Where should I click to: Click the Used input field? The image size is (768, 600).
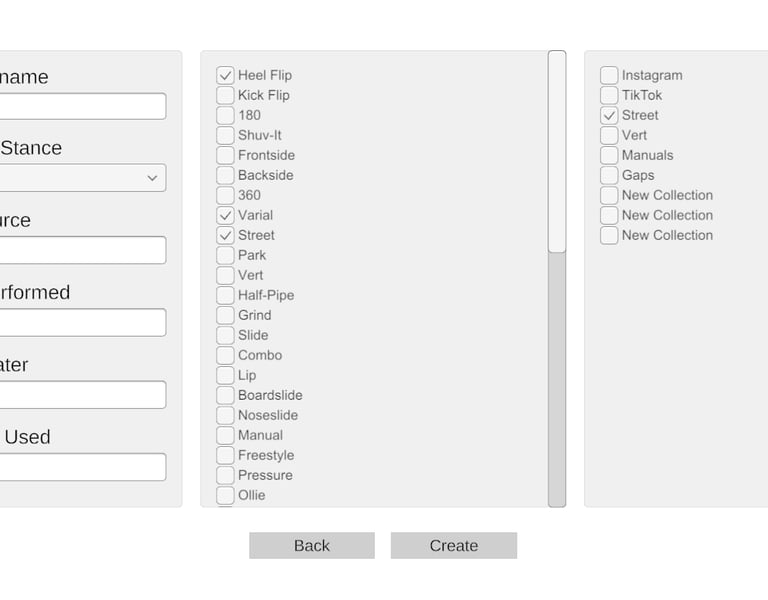pyautogui.click(x=82, y=467)
